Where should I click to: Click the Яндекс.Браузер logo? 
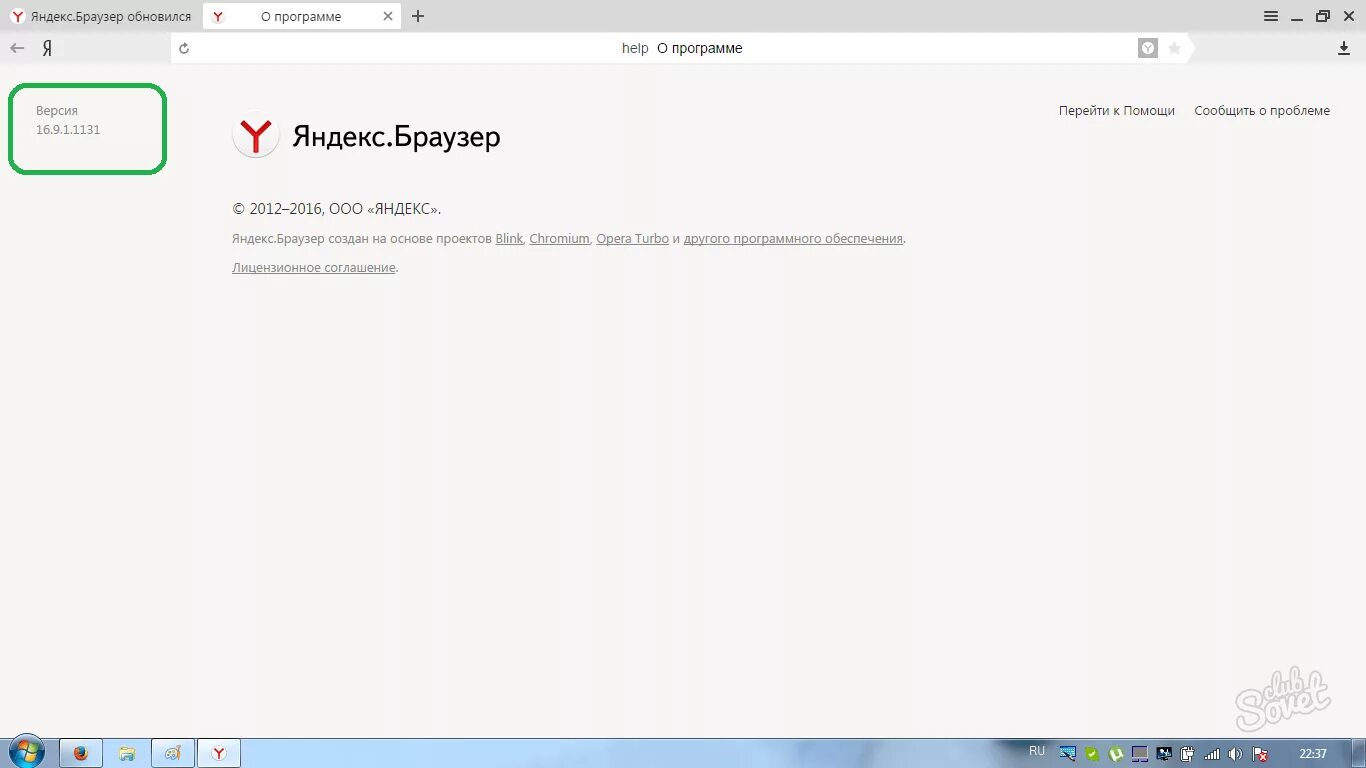click(366, 135)
